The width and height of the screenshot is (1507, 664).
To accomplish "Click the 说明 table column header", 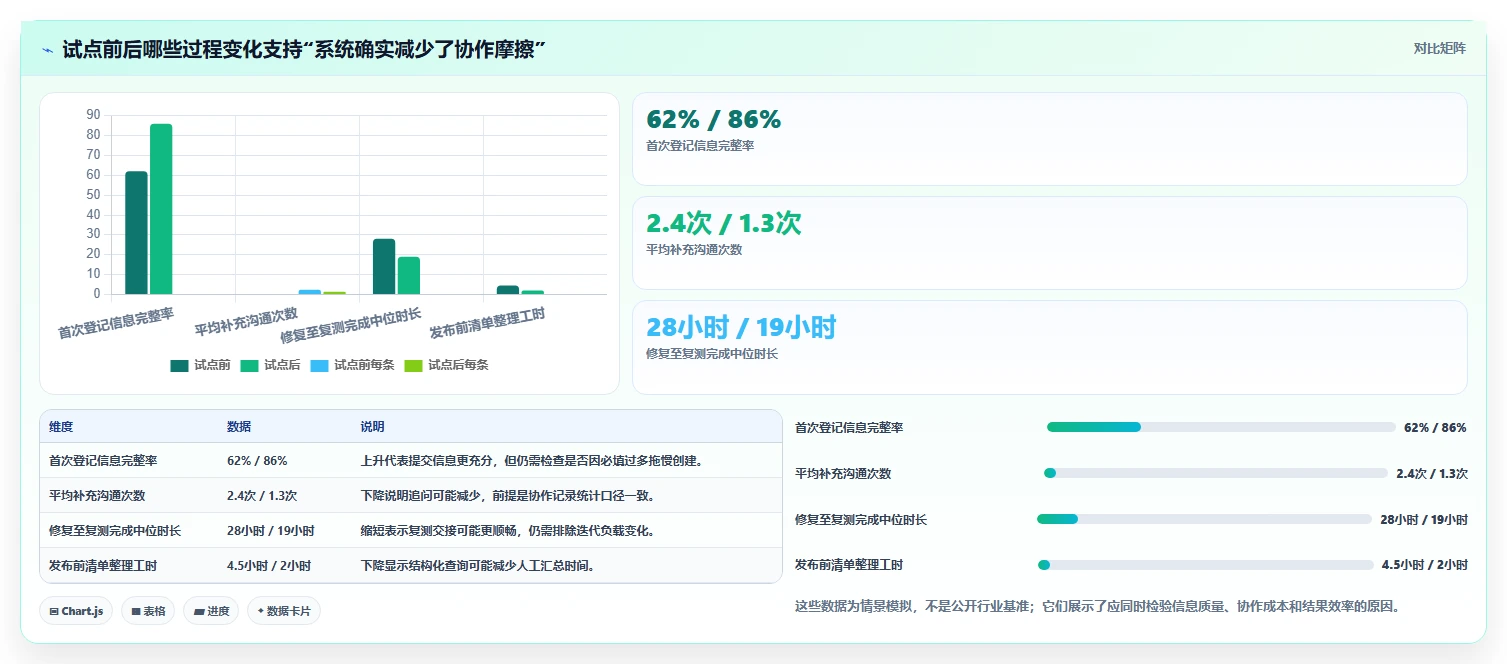I will pos(372,427).
